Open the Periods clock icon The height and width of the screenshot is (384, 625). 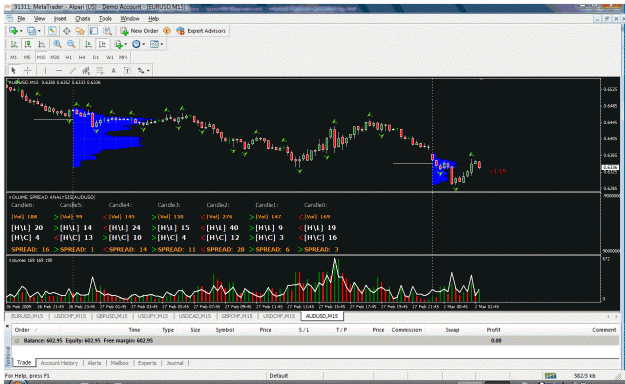136,44
